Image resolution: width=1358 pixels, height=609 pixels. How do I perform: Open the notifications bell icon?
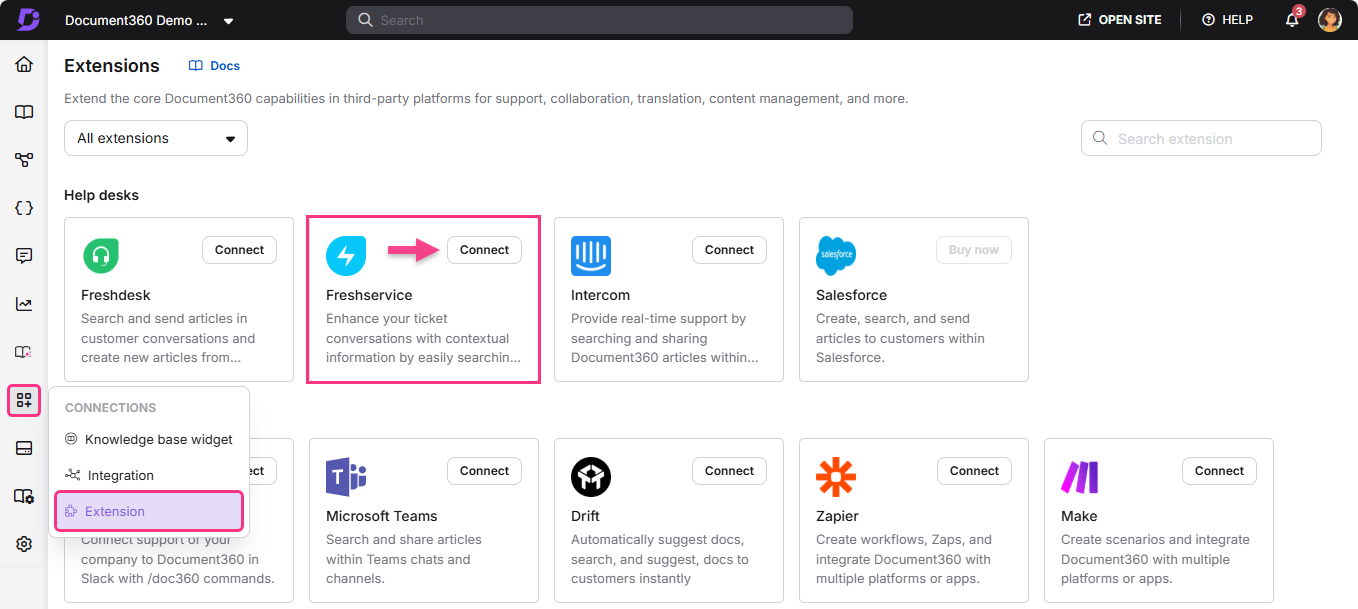[x=1291, y=19]
